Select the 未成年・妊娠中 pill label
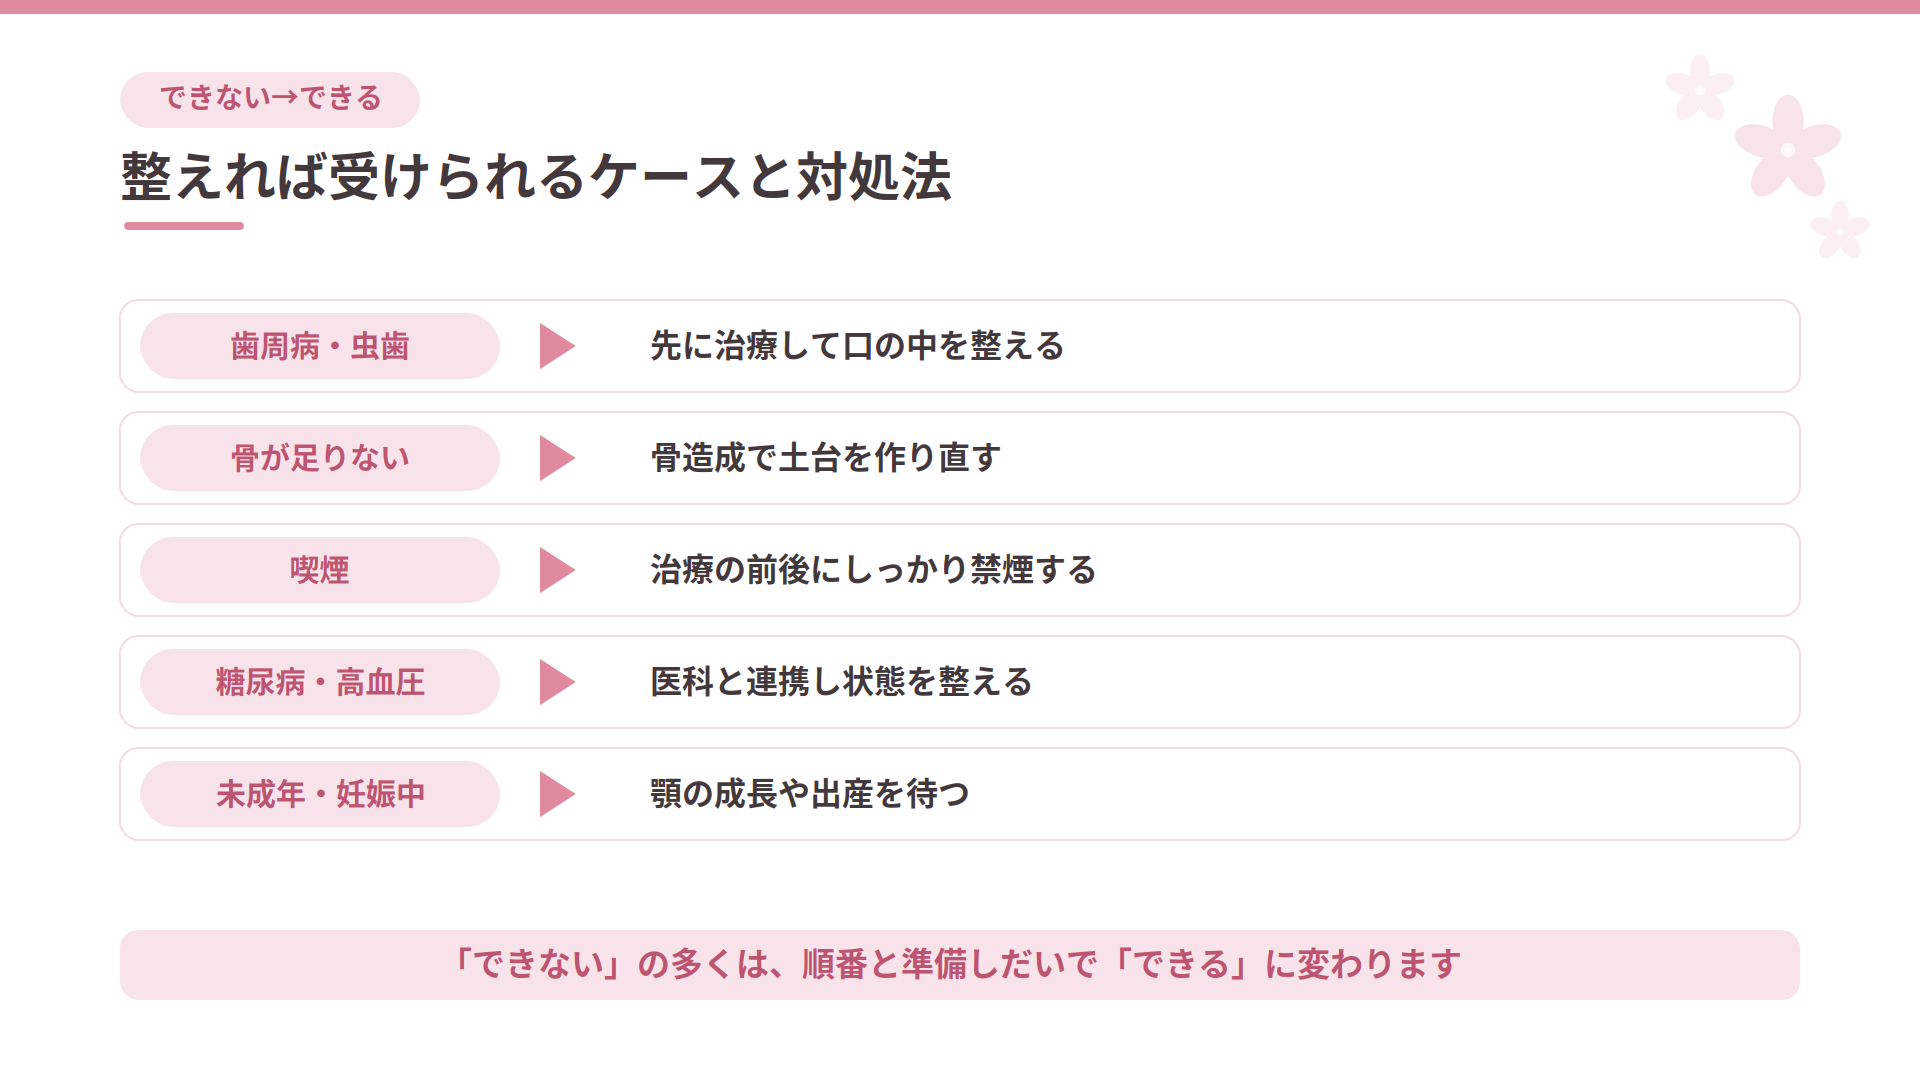 pos(320,794)
